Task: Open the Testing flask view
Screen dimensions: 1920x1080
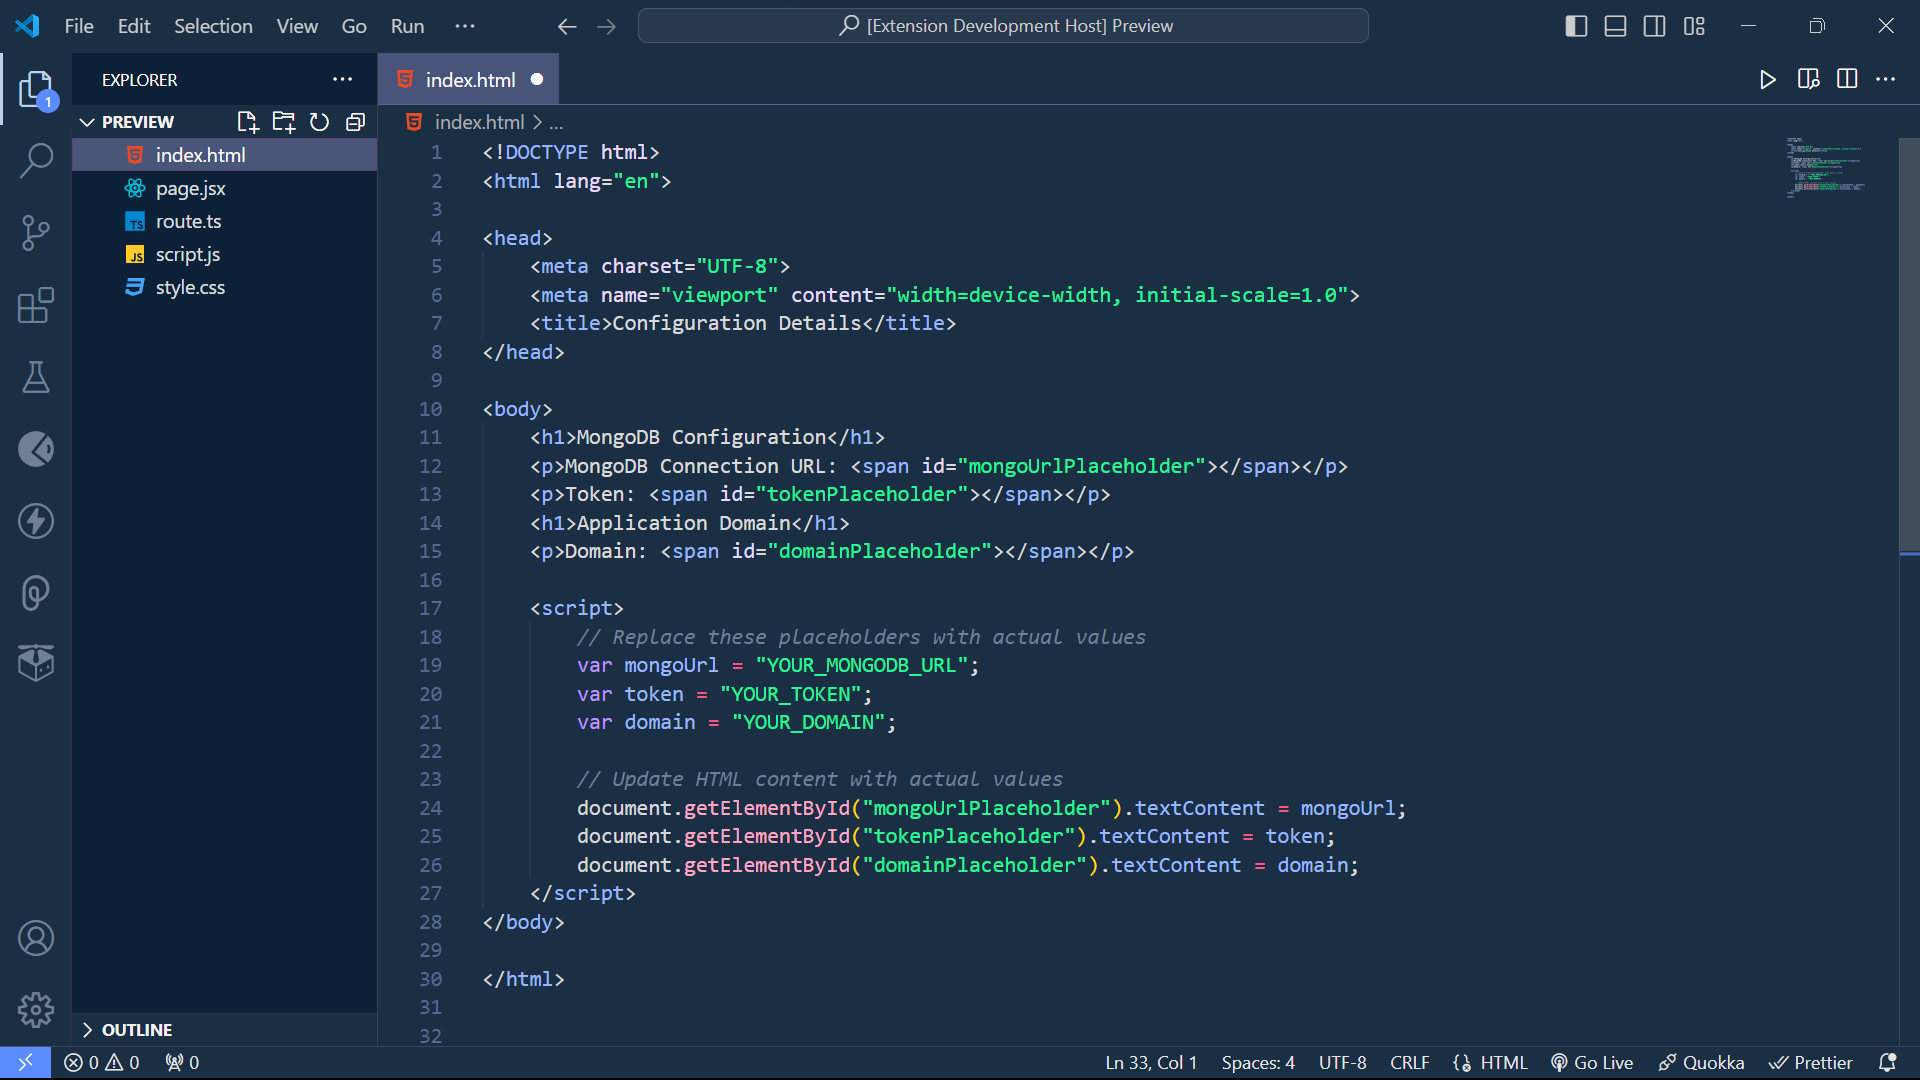Action: point(36,377)
